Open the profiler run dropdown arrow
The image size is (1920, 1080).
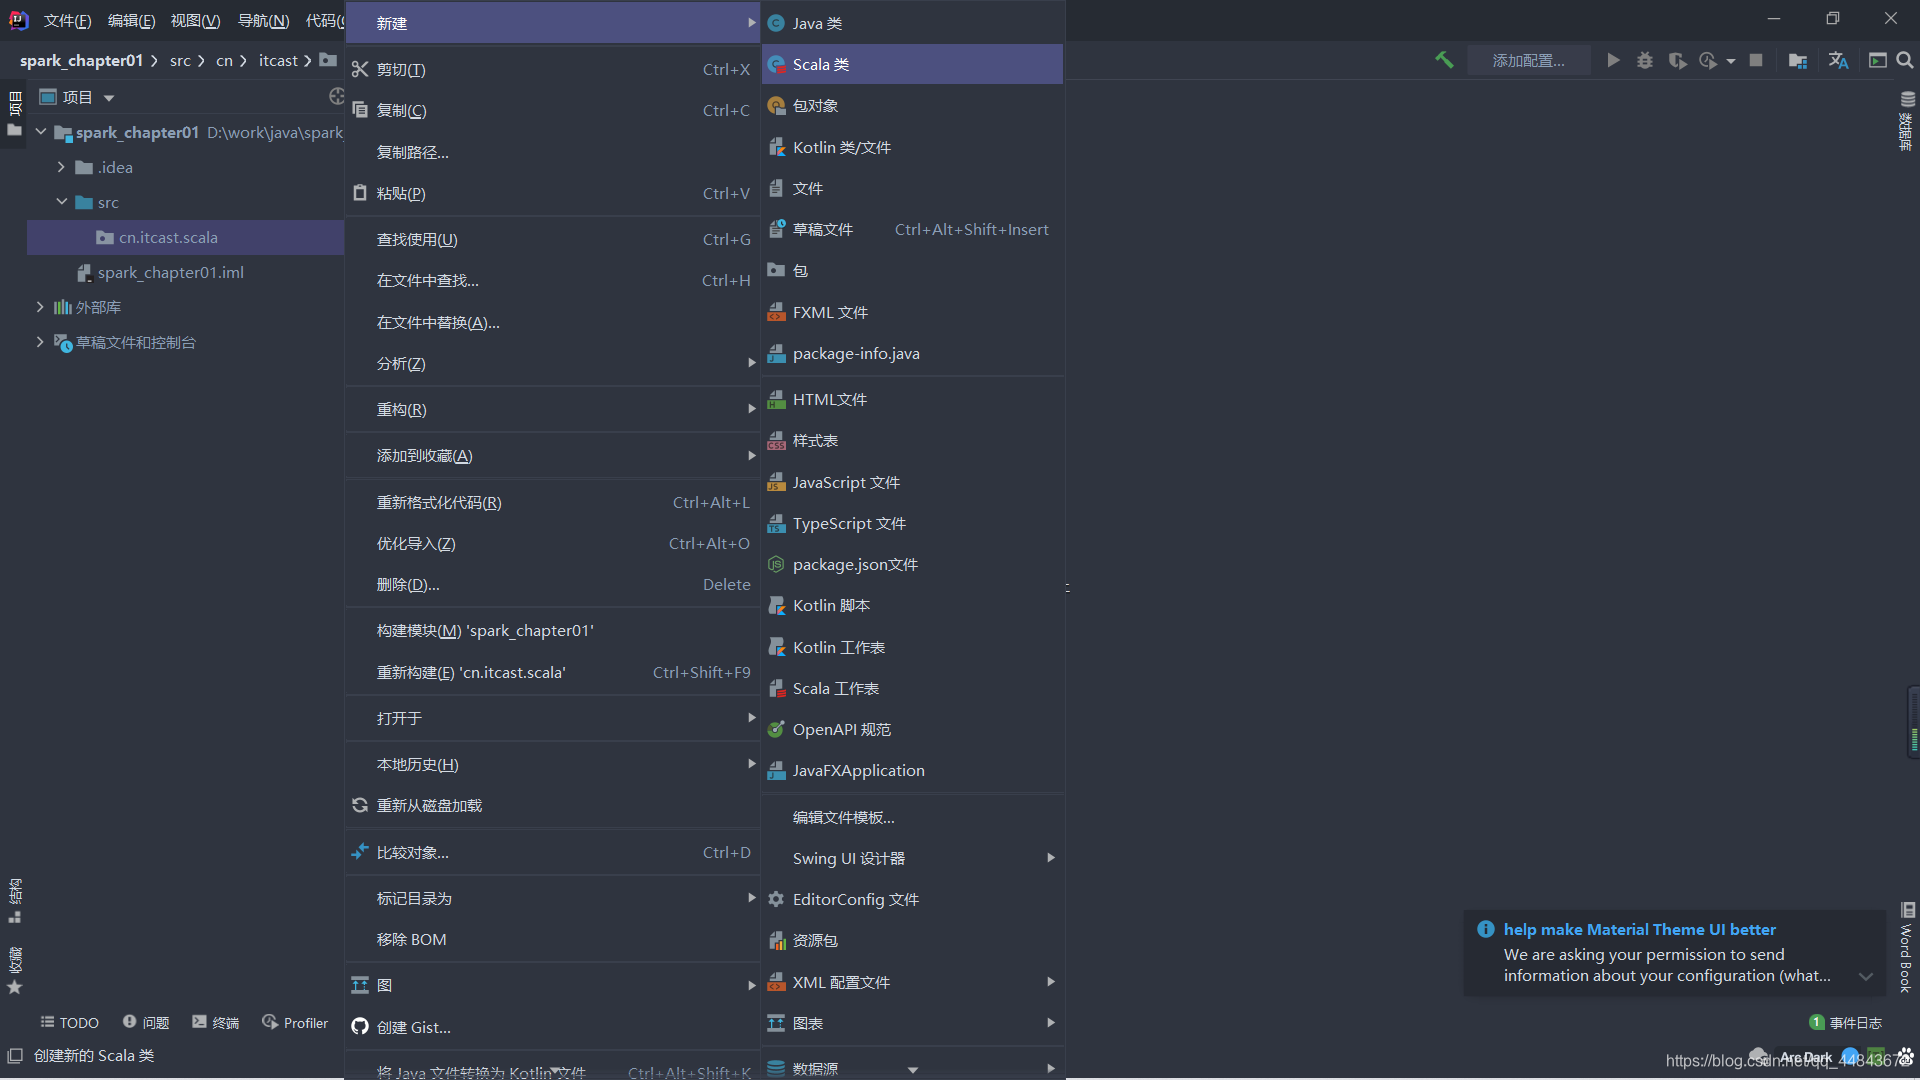tap(1731, 61)
